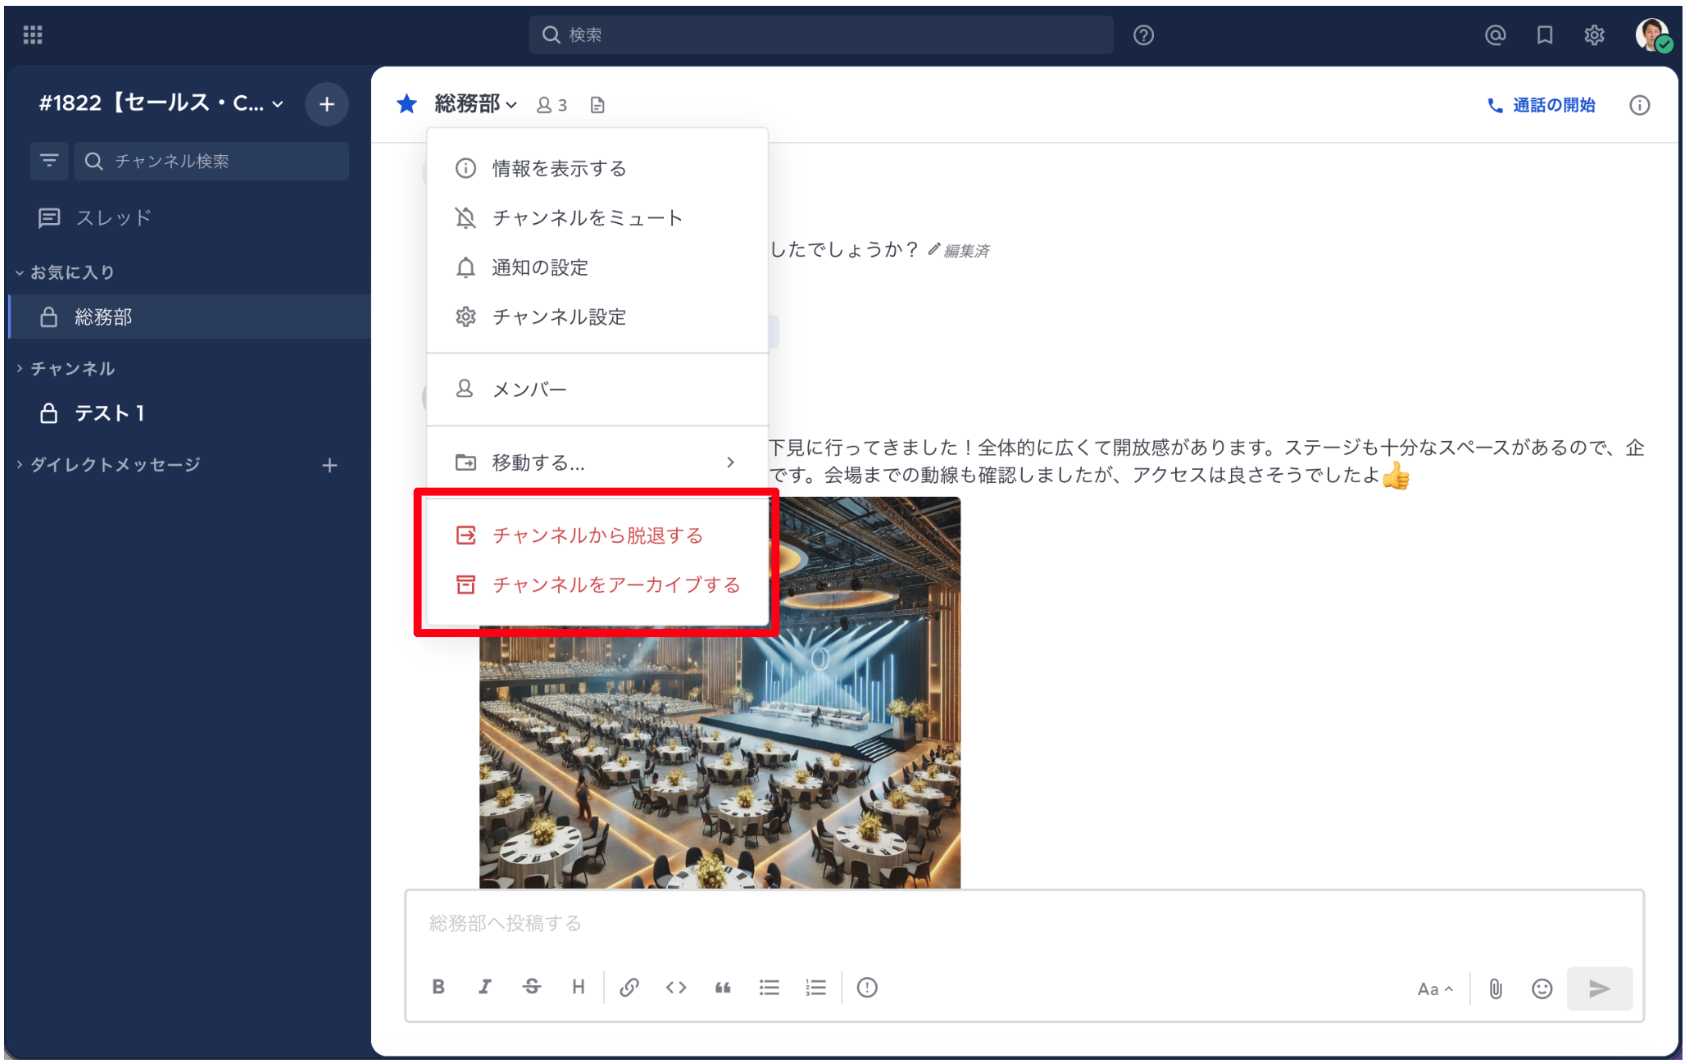
Task: Select チャンネルから脱退する from the menu
Action: click(x=597, y=535)
